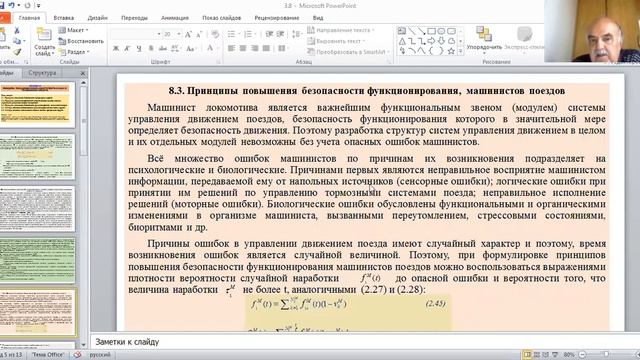Open the Показ слайдов tab

pos(222,18)
